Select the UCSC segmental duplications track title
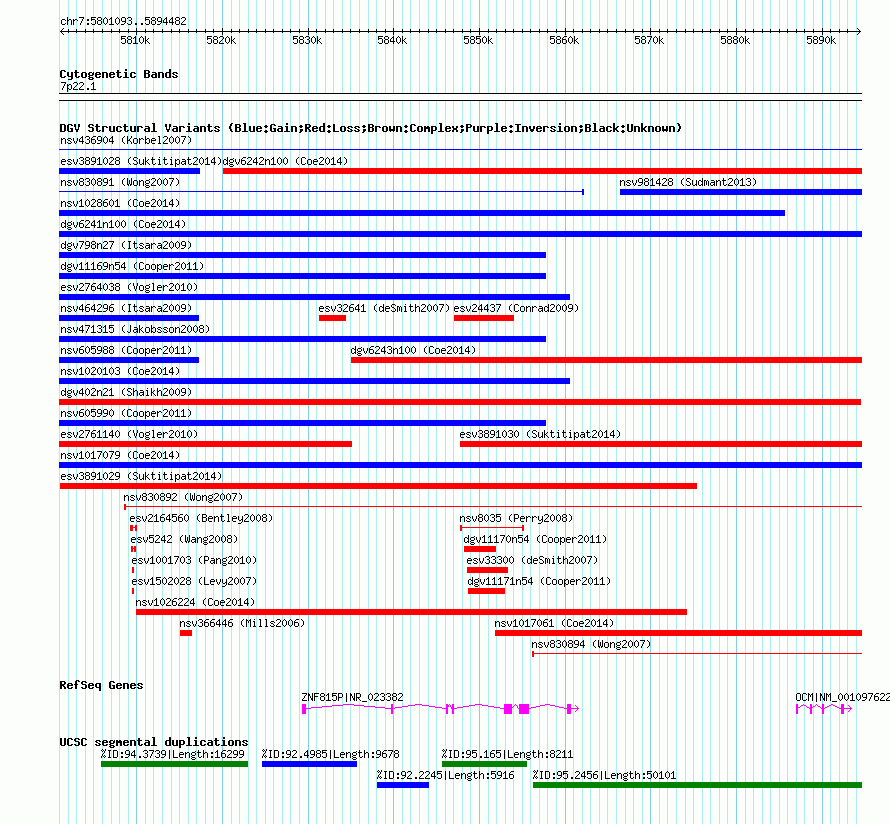This screenshot has width=890, height=824. [x=154, y=742]
